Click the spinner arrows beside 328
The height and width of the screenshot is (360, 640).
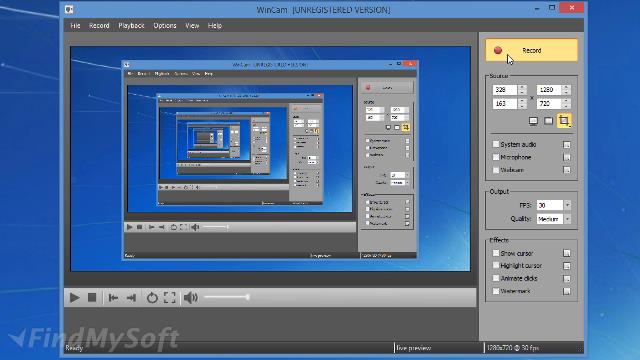pos(522,89)
